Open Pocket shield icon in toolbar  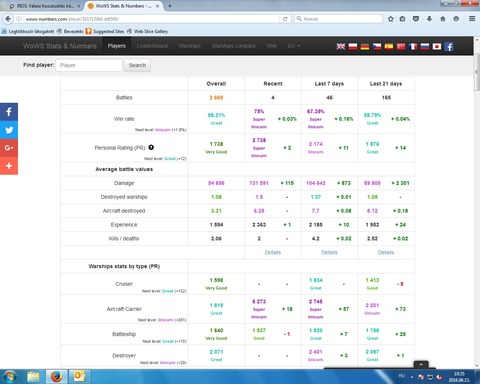pos(416,19)
